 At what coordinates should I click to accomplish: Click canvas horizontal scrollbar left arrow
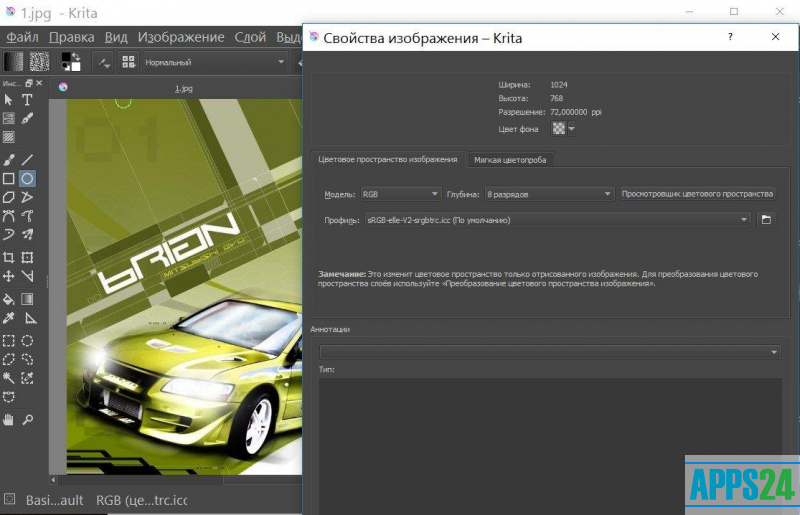click(x=54, y=480)
